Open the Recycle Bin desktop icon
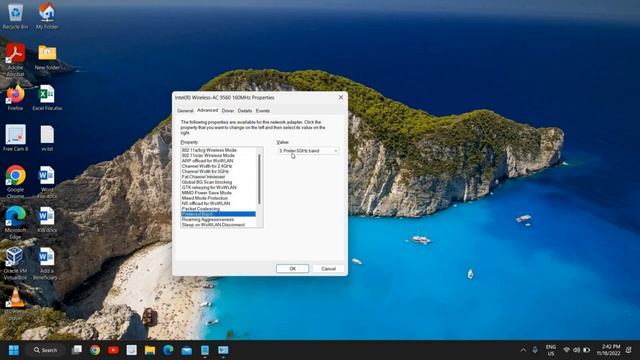Viewport: 640px width, 360px height. click(x=15, y=16)
